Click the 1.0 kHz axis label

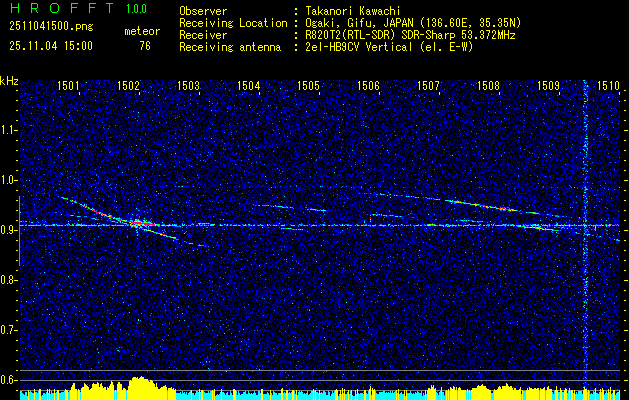pyautogui.click(x=7, y=180)
